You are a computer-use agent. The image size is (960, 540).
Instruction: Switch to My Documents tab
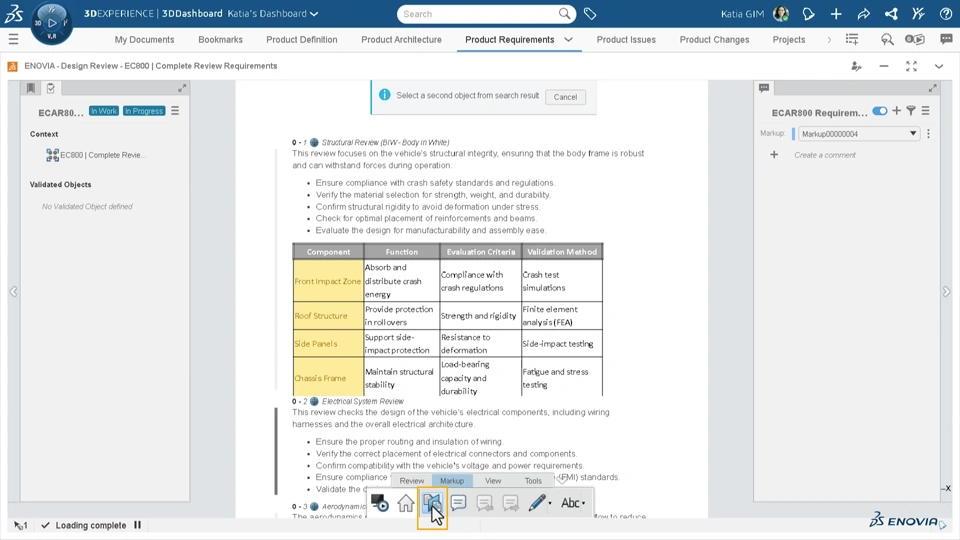click(144, 39)
